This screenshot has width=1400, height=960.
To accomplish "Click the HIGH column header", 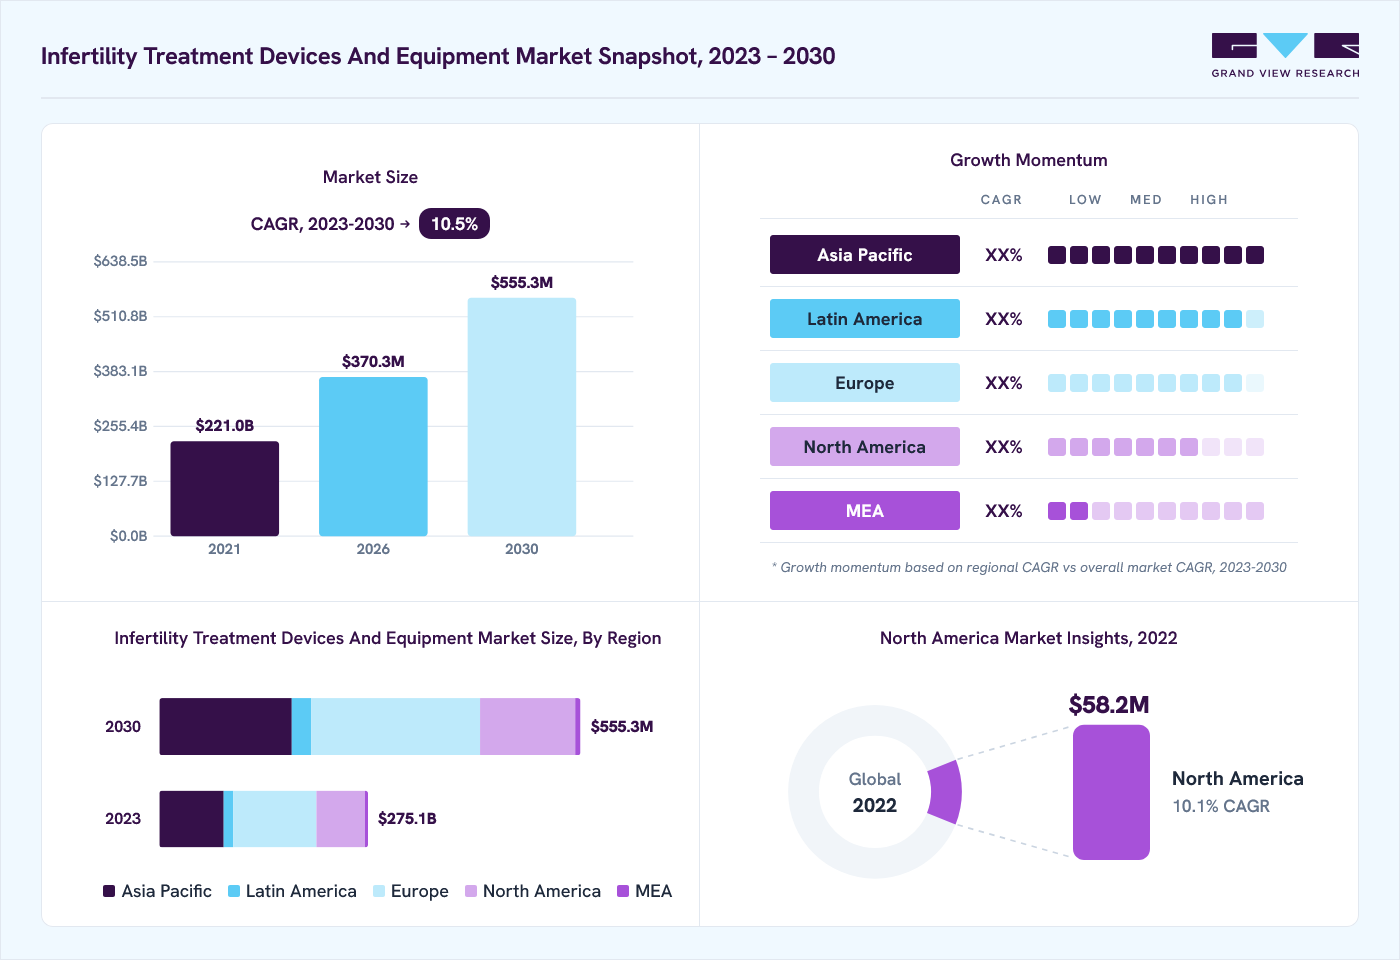I will point(1209,200).
